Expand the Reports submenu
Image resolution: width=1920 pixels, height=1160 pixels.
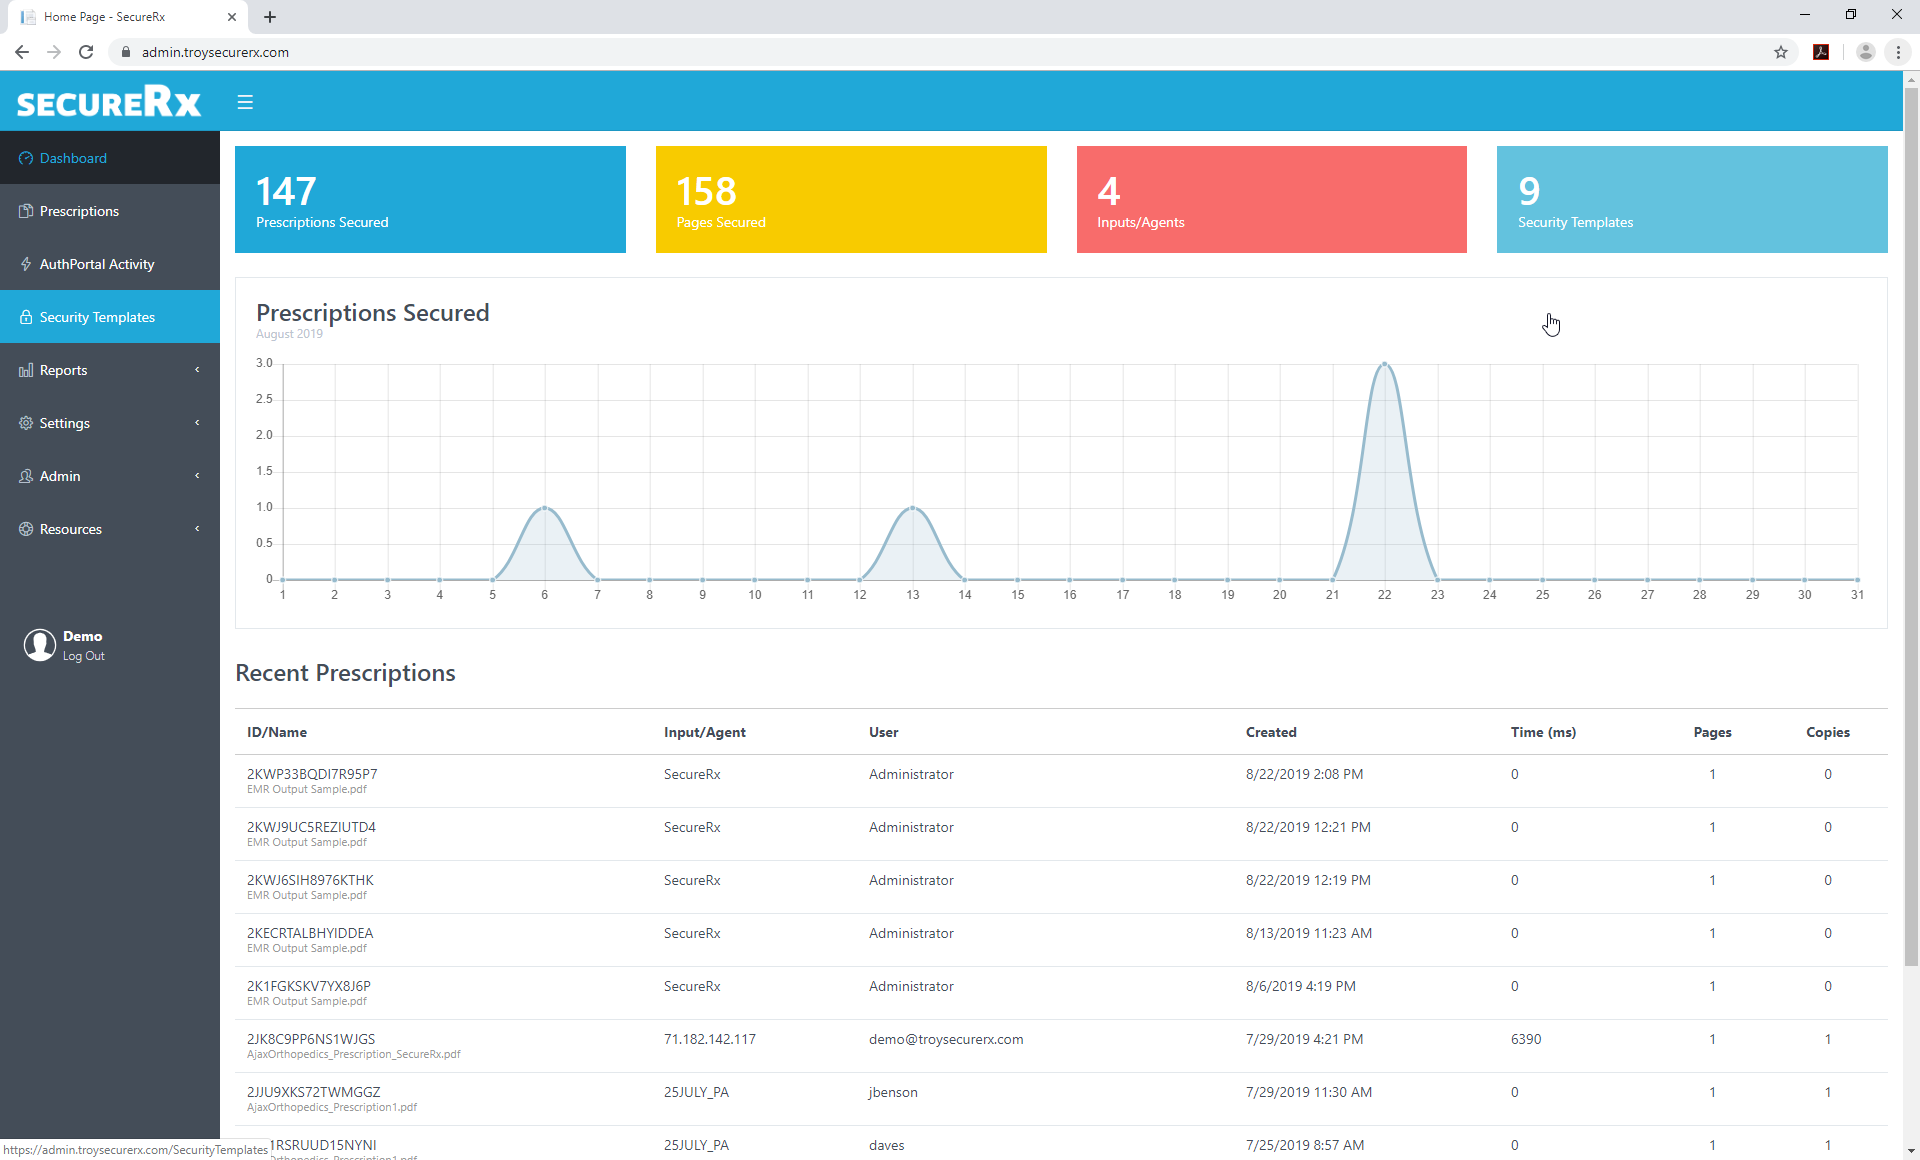pyautogui.click(x=110, y=370)
